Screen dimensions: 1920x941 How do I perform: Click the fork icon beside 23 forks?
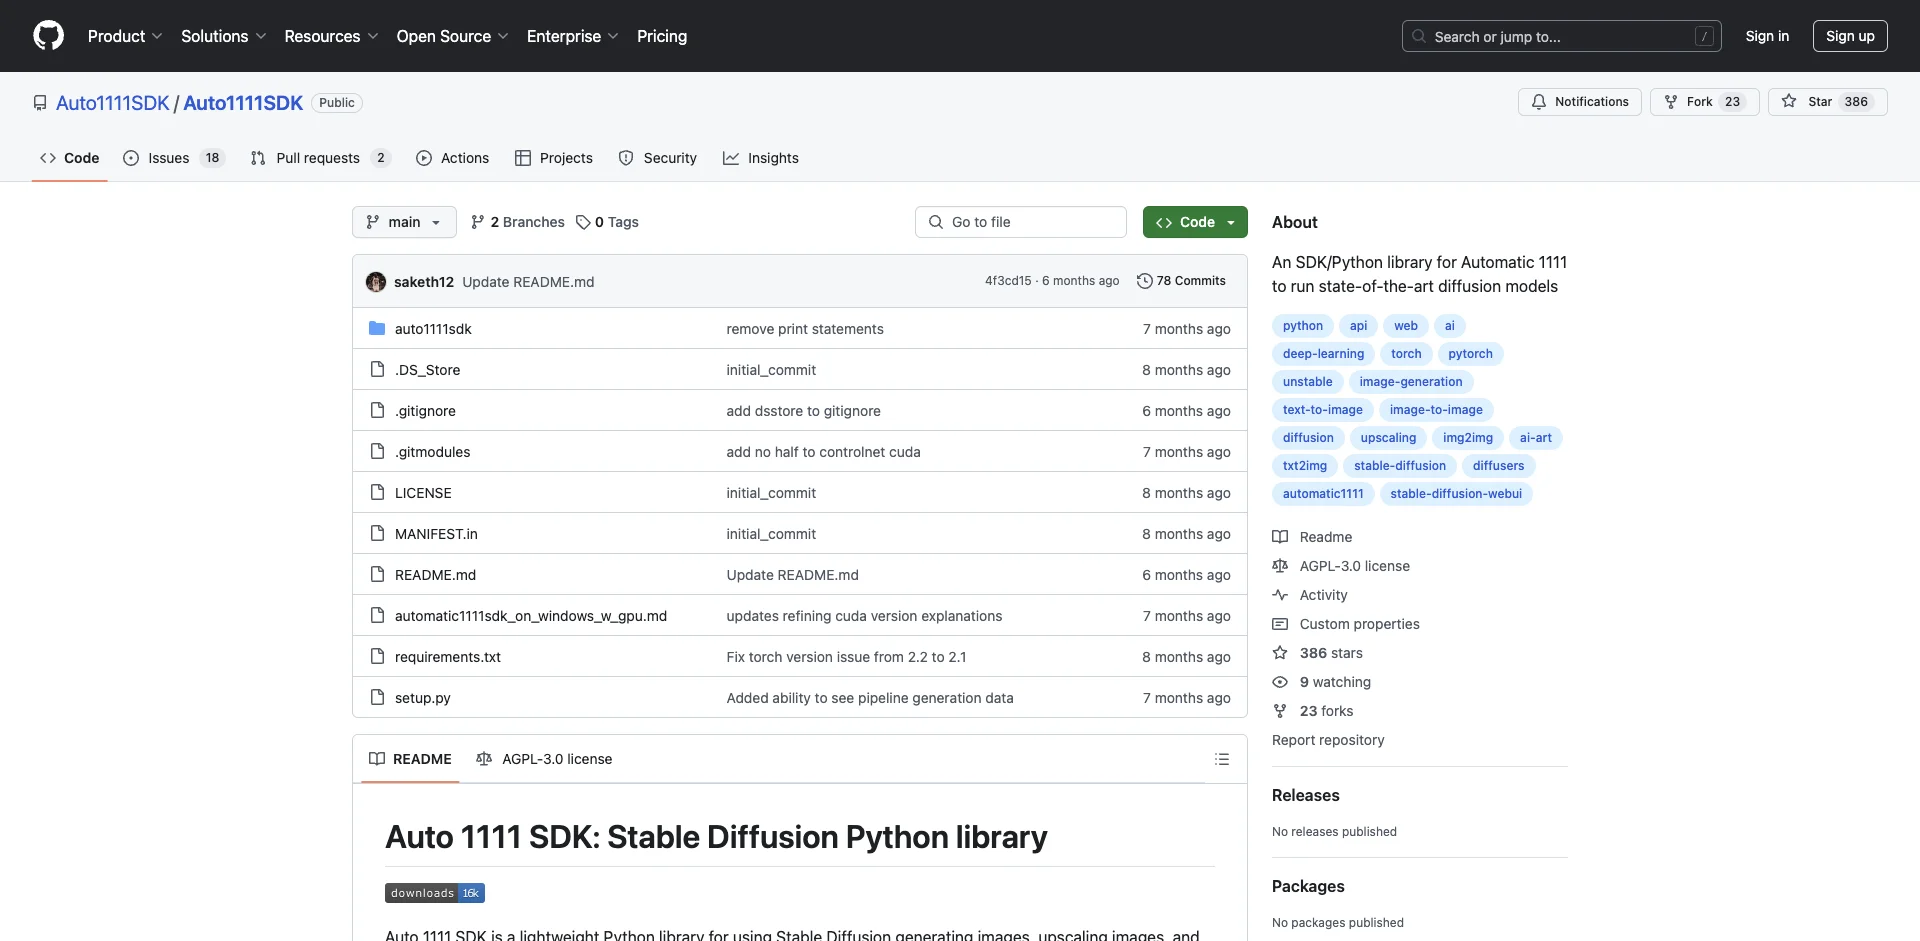1280,711
